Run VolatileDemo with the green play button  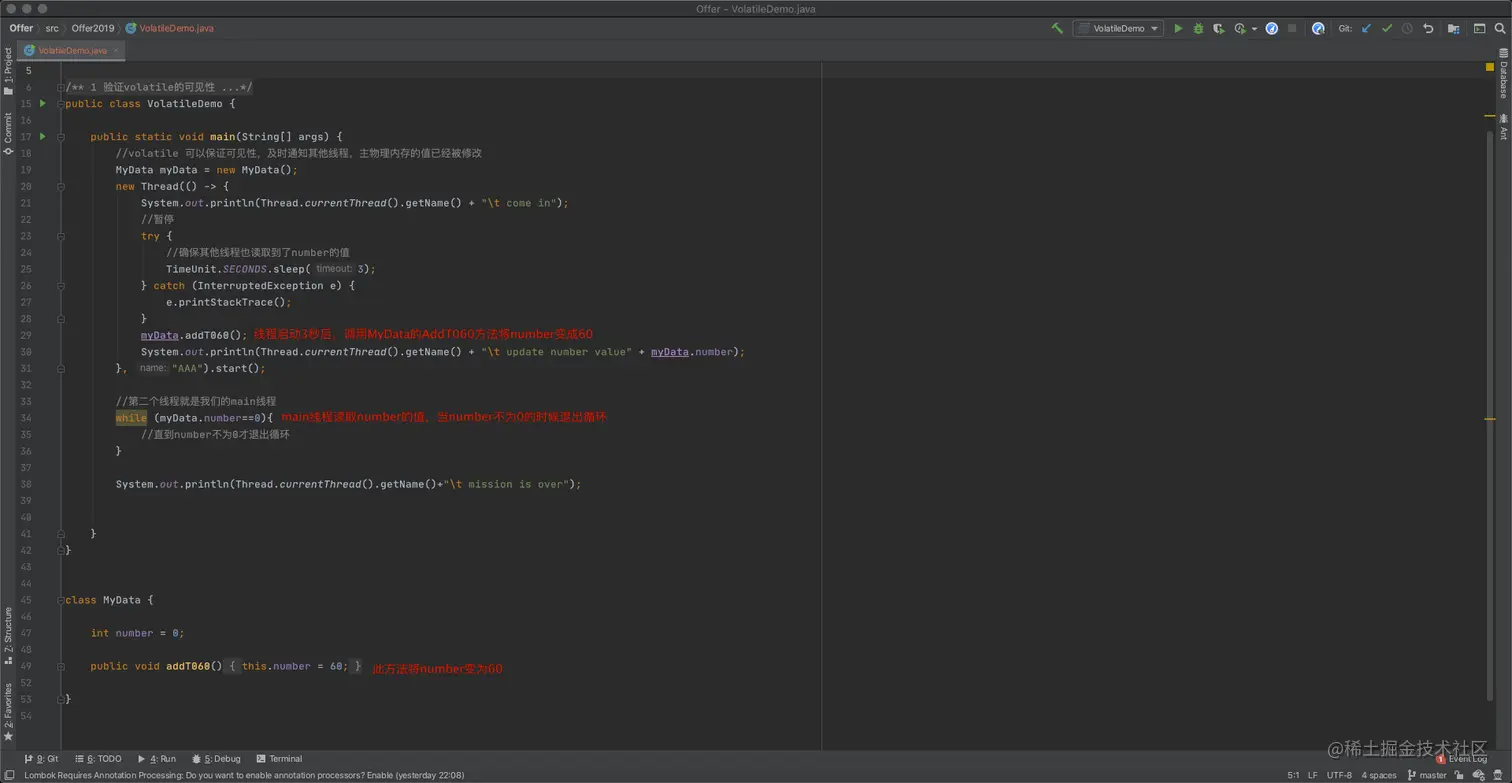pos(1178,28)
